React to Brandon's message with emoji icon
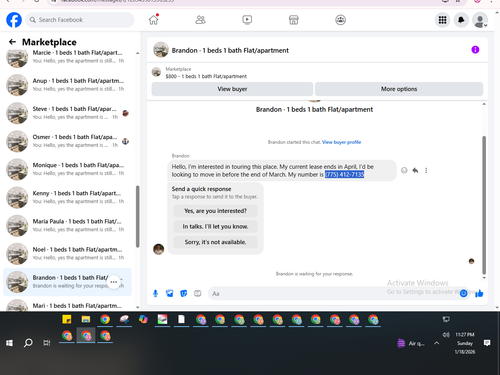 [x=404, y=170]
